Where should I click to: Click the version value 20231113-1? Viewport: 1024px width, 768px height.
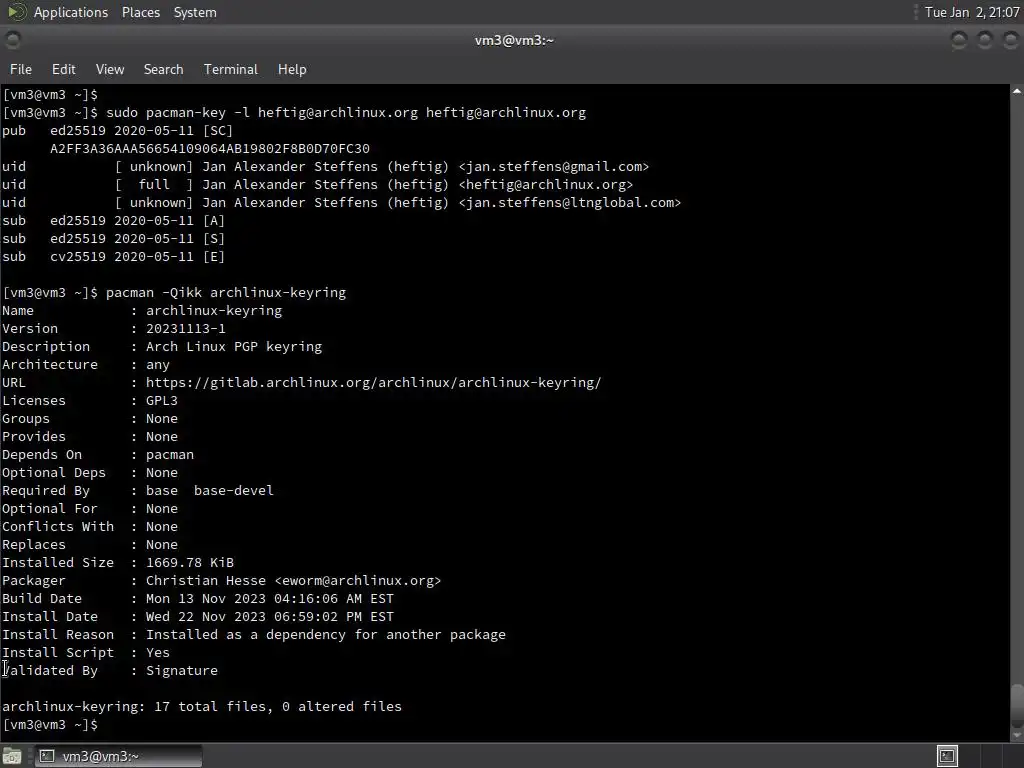click(x=185, y=328)
